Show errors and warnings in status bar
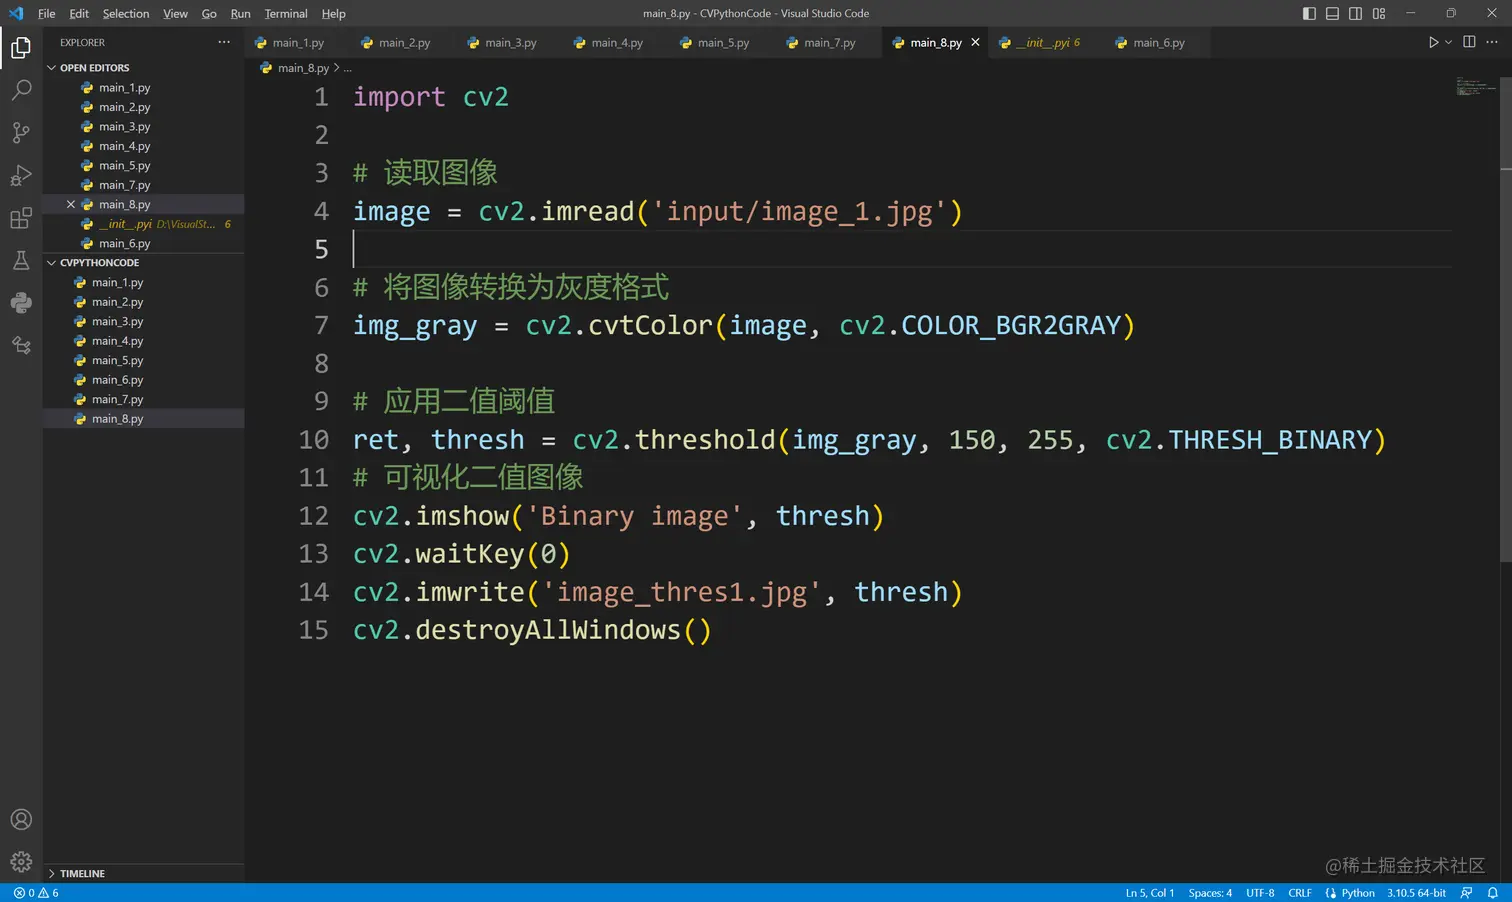 click(x=36, y=893)
